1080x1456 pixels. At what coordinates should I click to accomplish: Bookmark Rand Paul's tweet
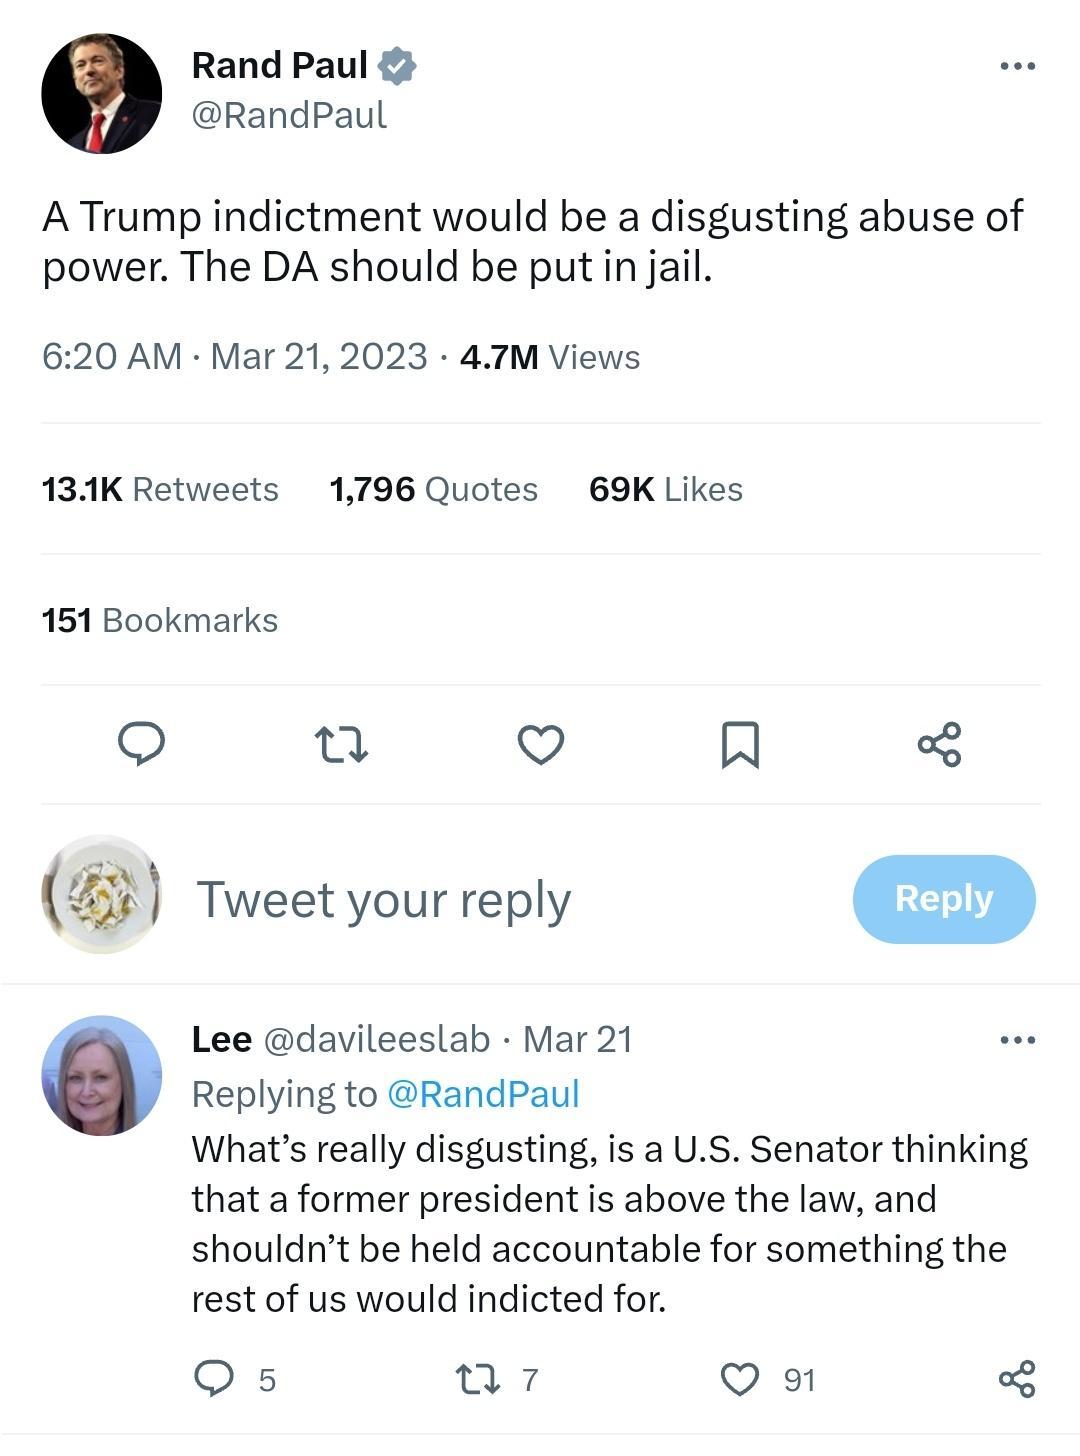(740, 745)
